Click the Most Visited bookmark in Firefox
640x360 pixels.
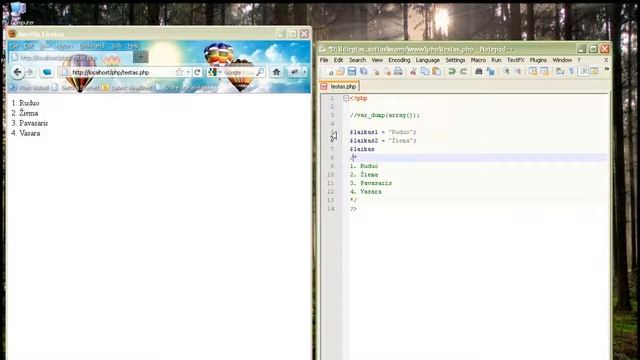point(29,88)
